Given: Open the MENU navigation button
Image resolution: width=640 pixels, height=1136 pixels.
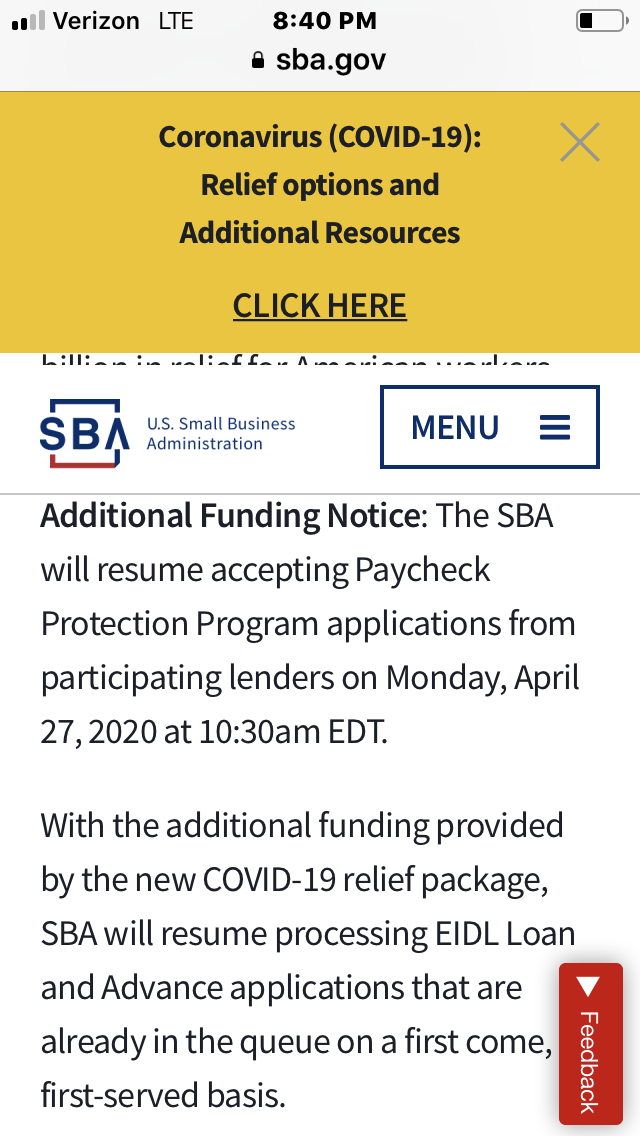Looking at the screenshot, I should (x=489, y=427).
